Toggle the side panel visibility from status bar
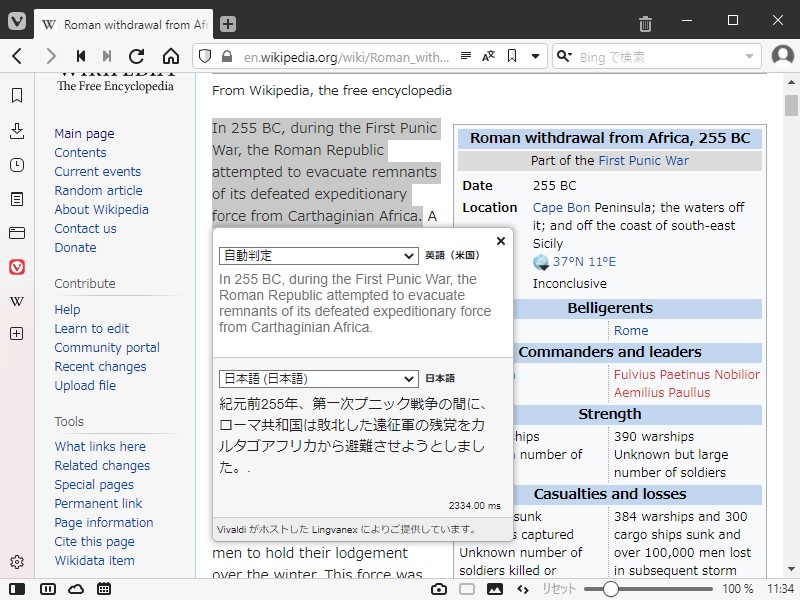The image size is (800, 600). (x=16, y=589)
